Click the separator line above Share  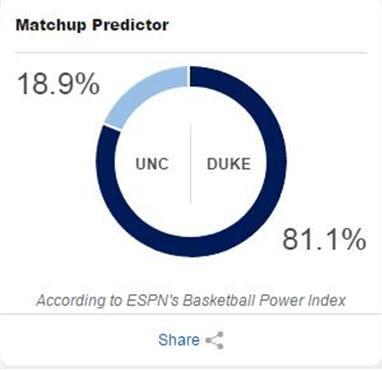(191, 314)
